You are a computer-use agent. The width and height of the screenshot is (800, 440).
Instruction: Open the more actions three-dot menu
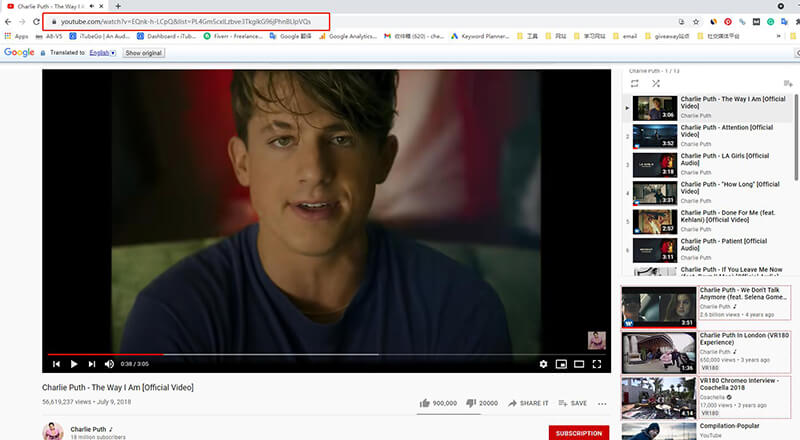pos(602,403)
